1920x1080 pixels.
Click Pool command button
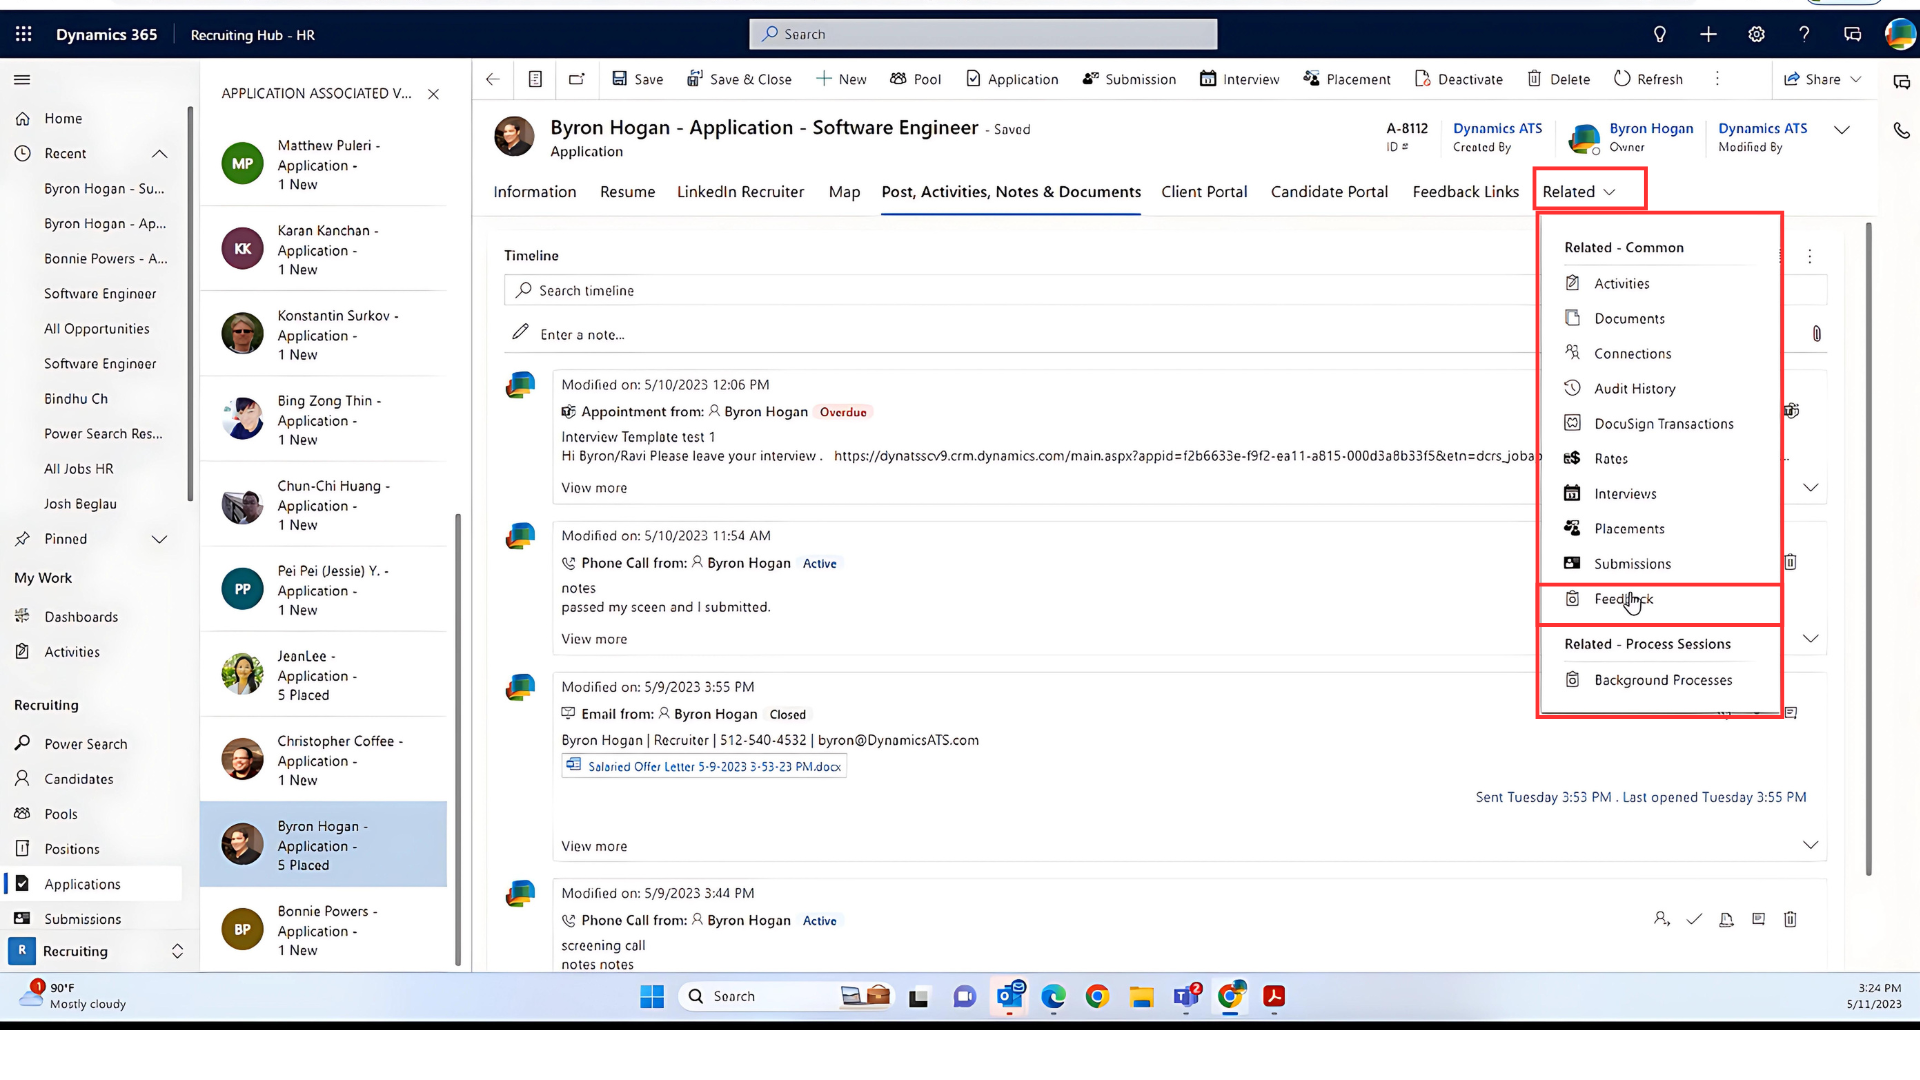click(x=915, y=79)
